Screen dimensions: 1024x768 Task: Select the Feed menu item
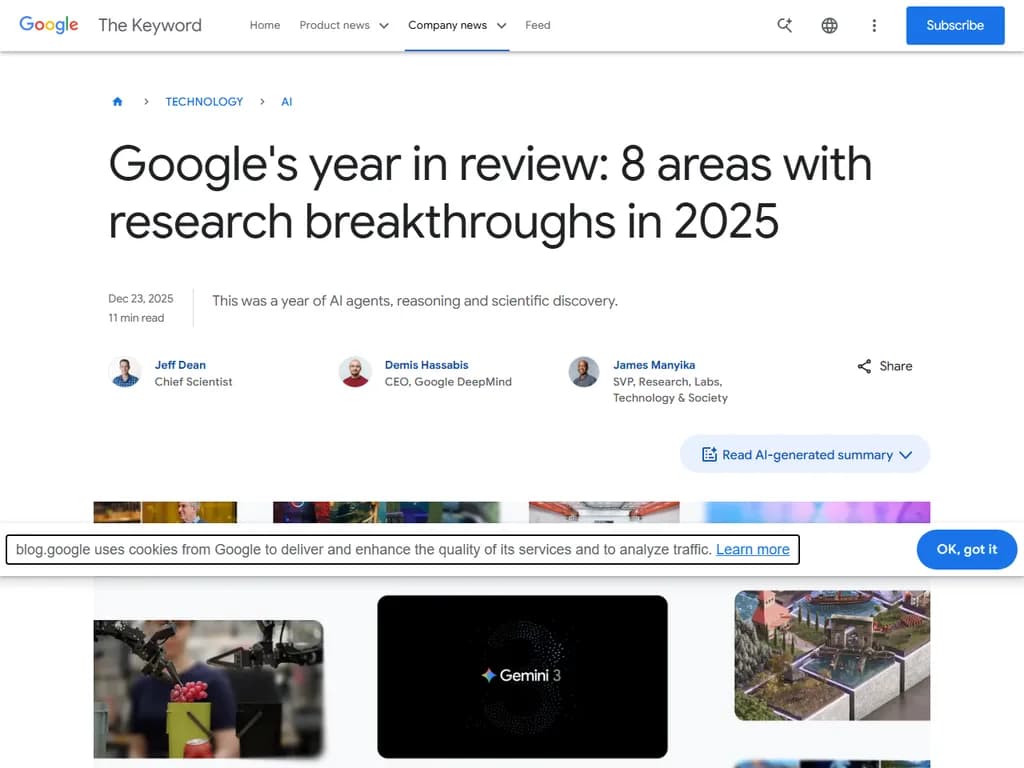tap(538, 25)
